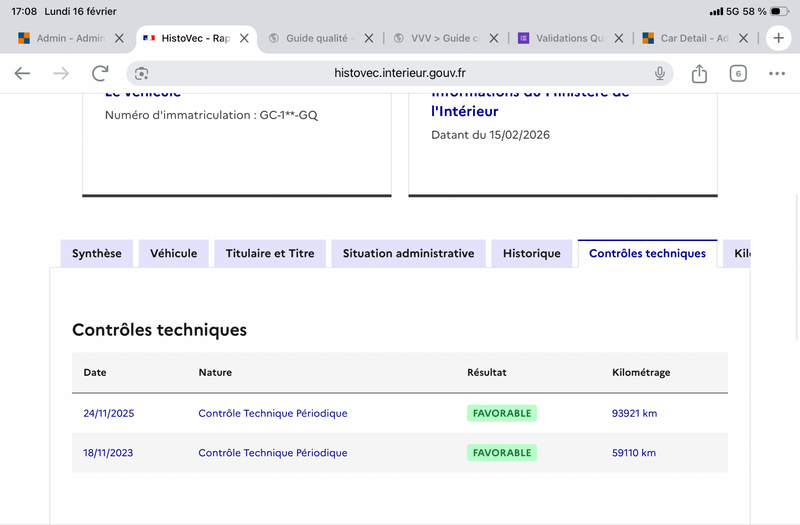The image size is (800, 525).
Task: Reload the HistoVec page
Action: (100, 73)
